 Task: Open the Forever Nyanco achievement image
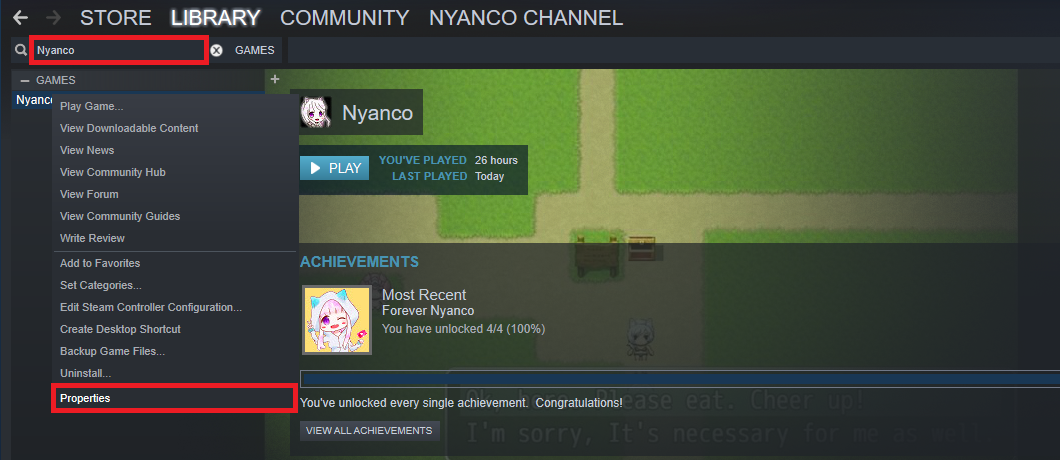point(337,319)
